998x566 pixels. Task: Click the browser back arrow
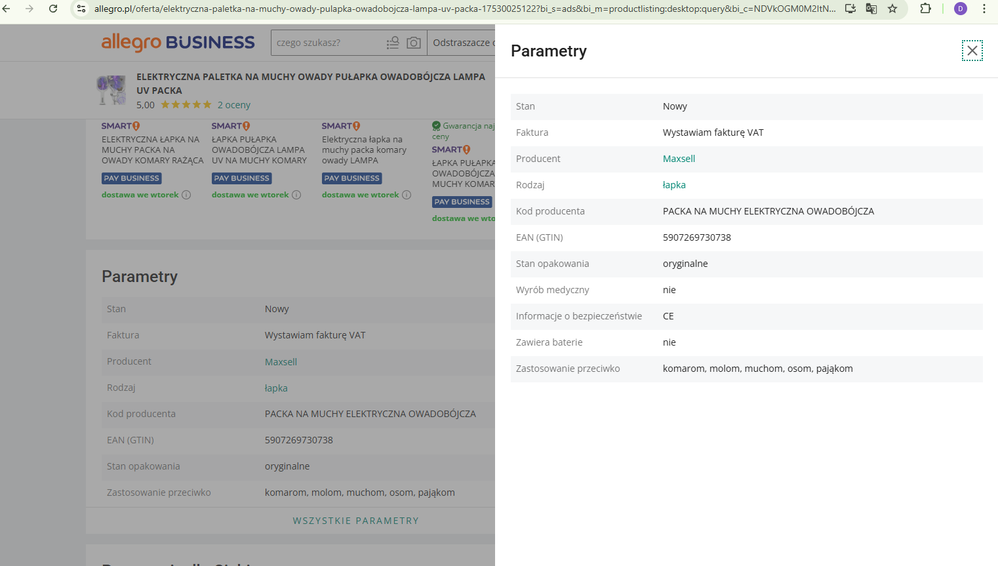point(7,9)
